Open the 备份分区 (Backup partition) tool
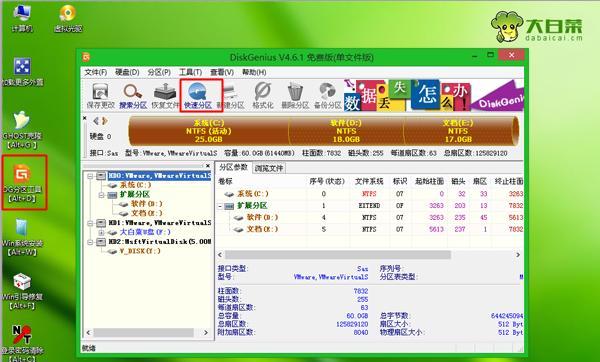 tap(328, 96)
